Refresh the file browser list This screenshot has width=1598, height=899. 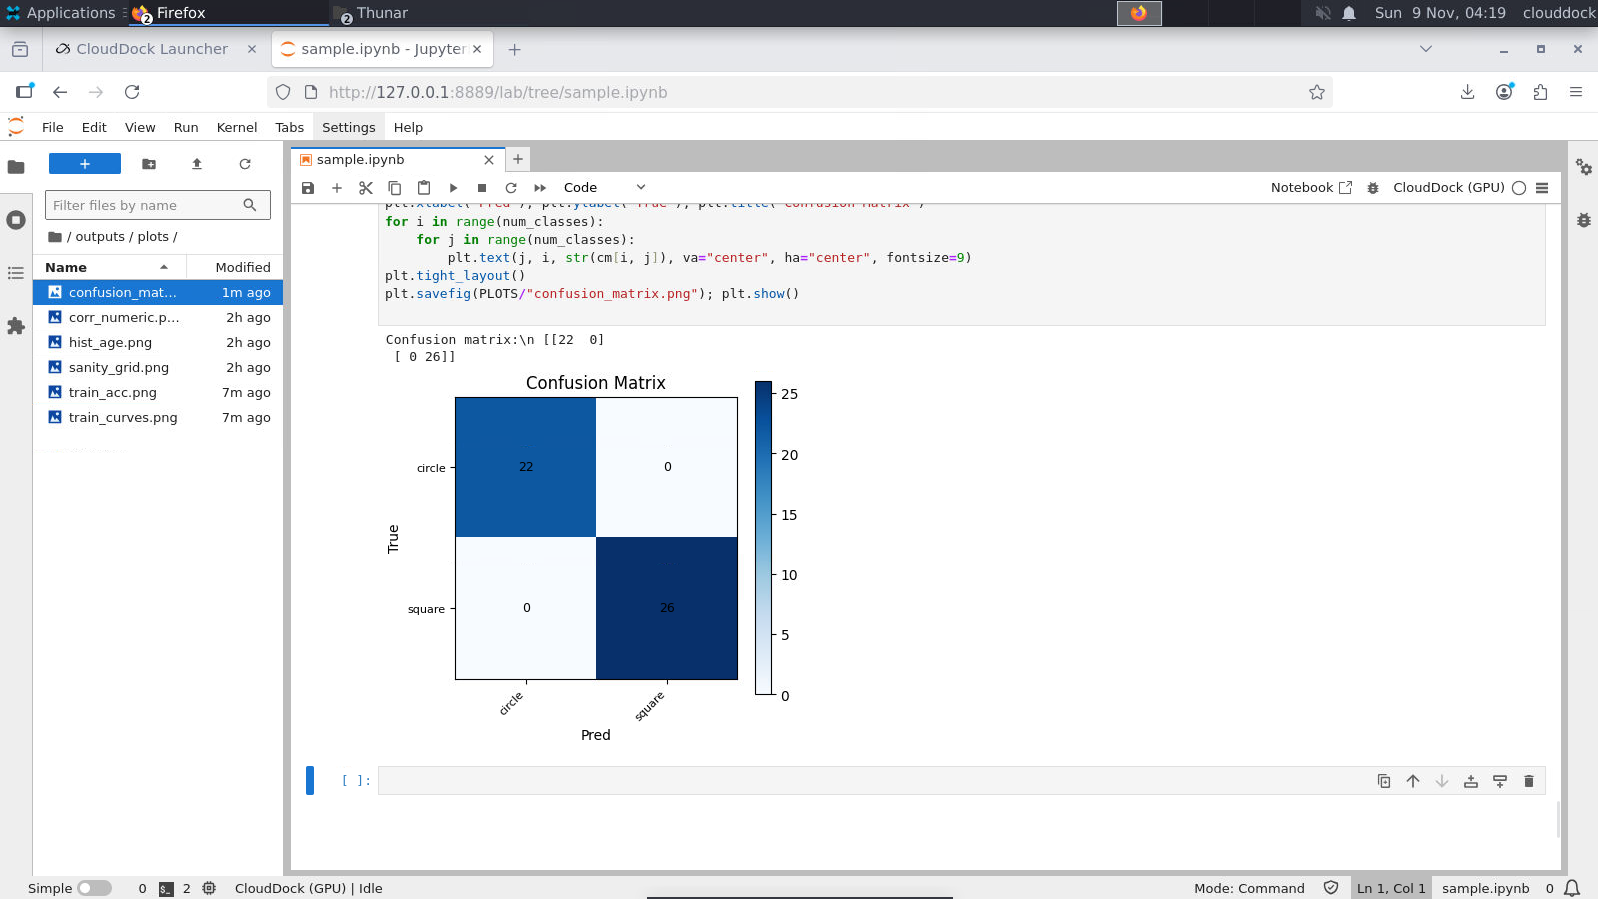(x=245, y=164)
